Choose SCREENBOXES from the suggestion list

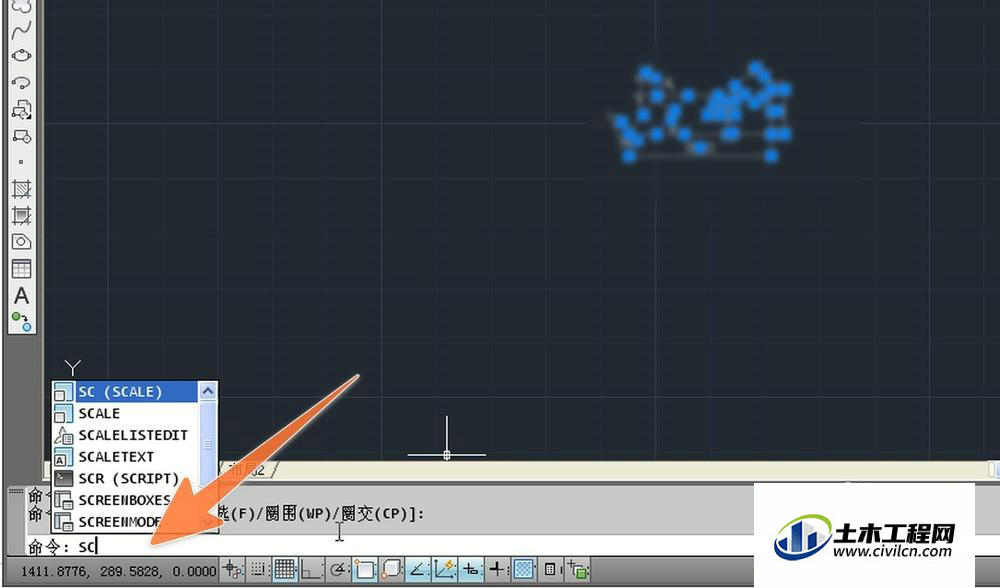[125, 500]
